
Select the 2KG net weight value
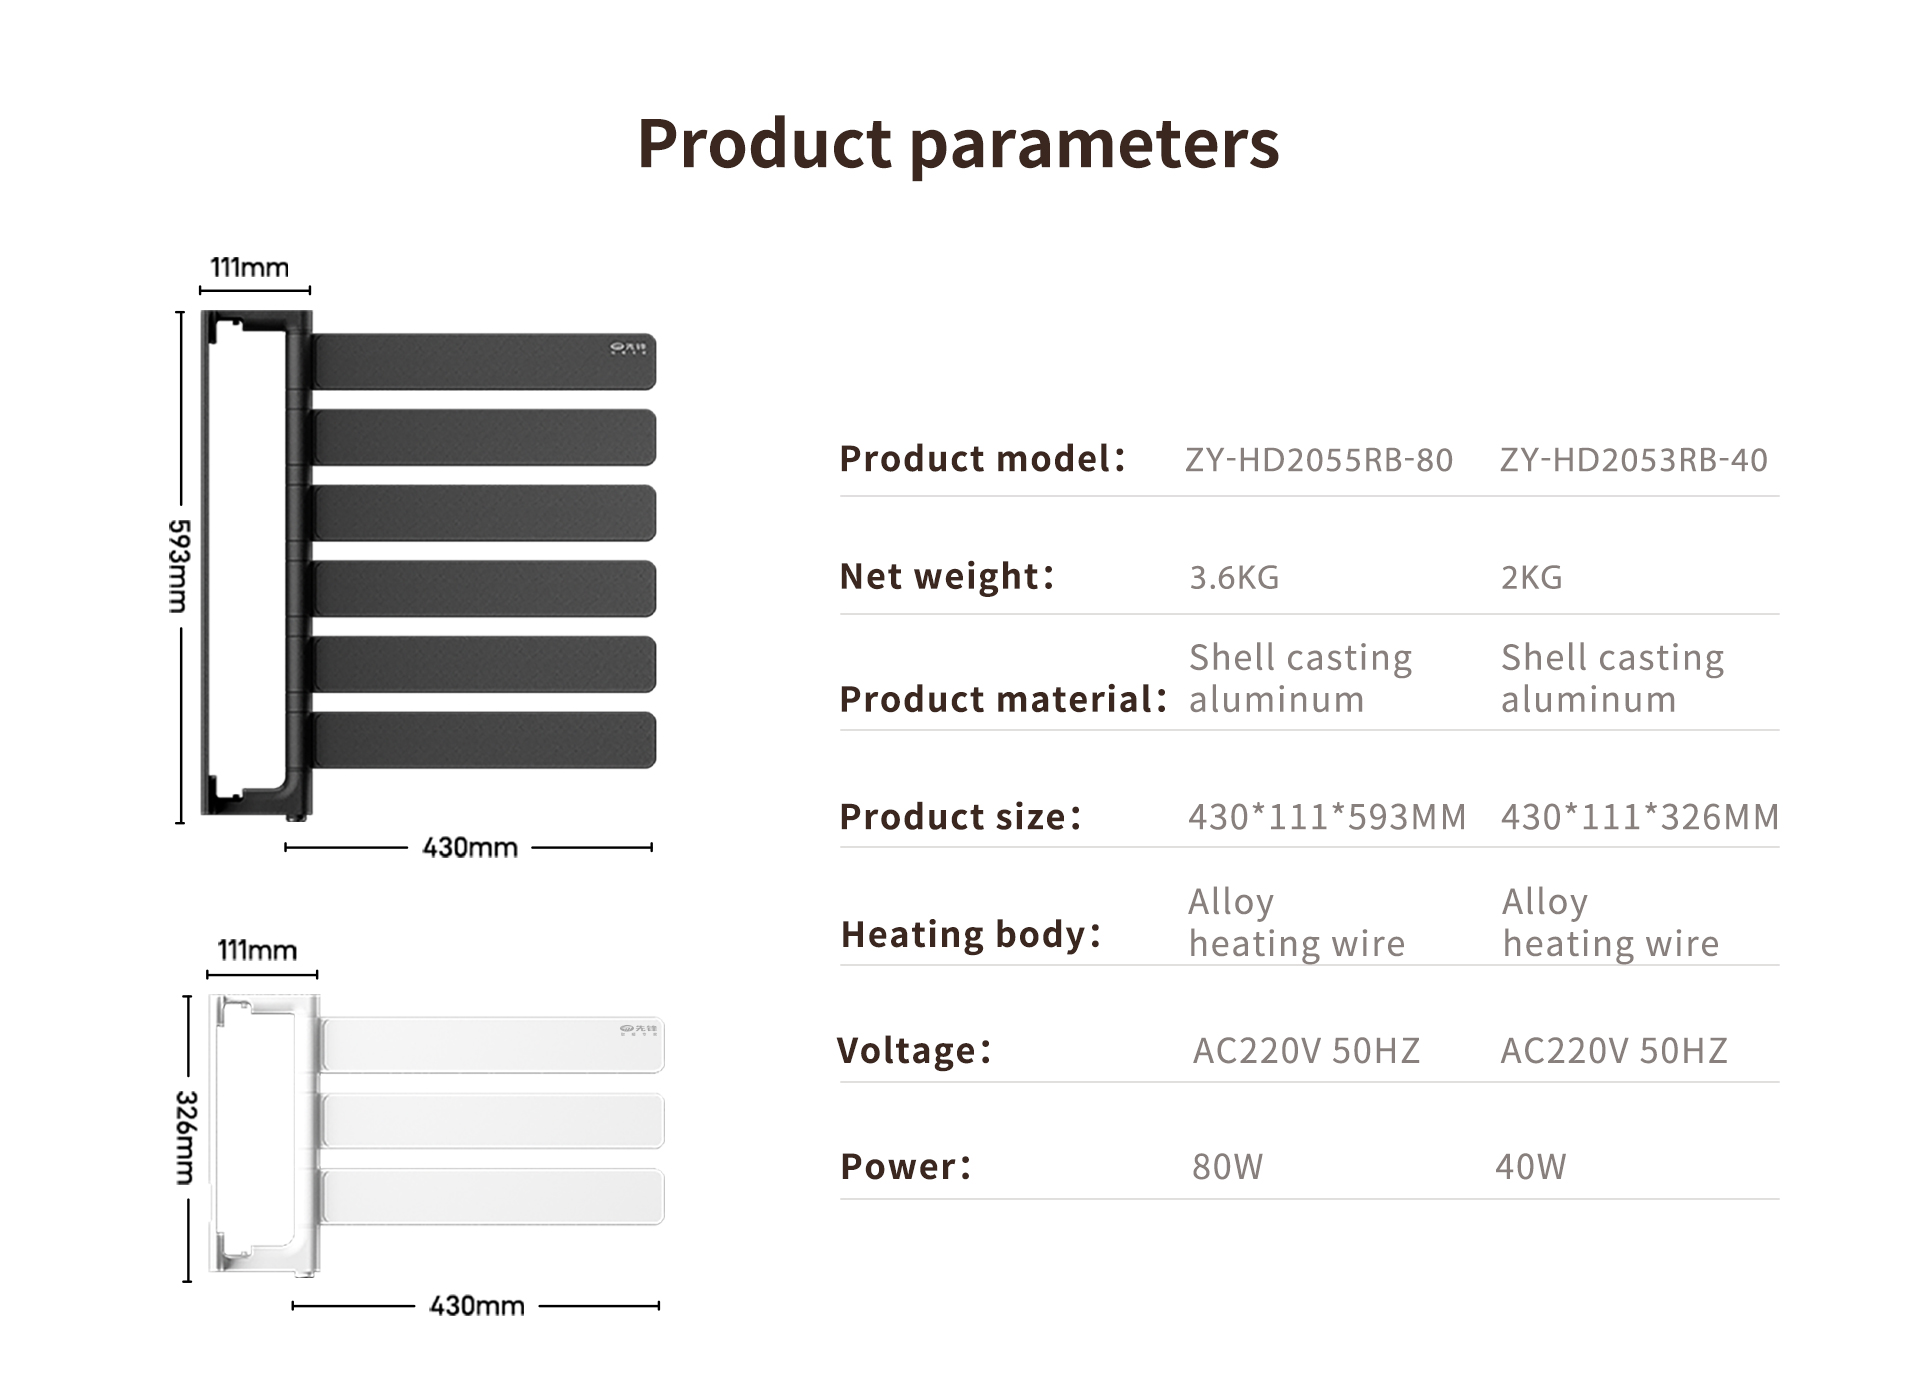pos(1532,577)
